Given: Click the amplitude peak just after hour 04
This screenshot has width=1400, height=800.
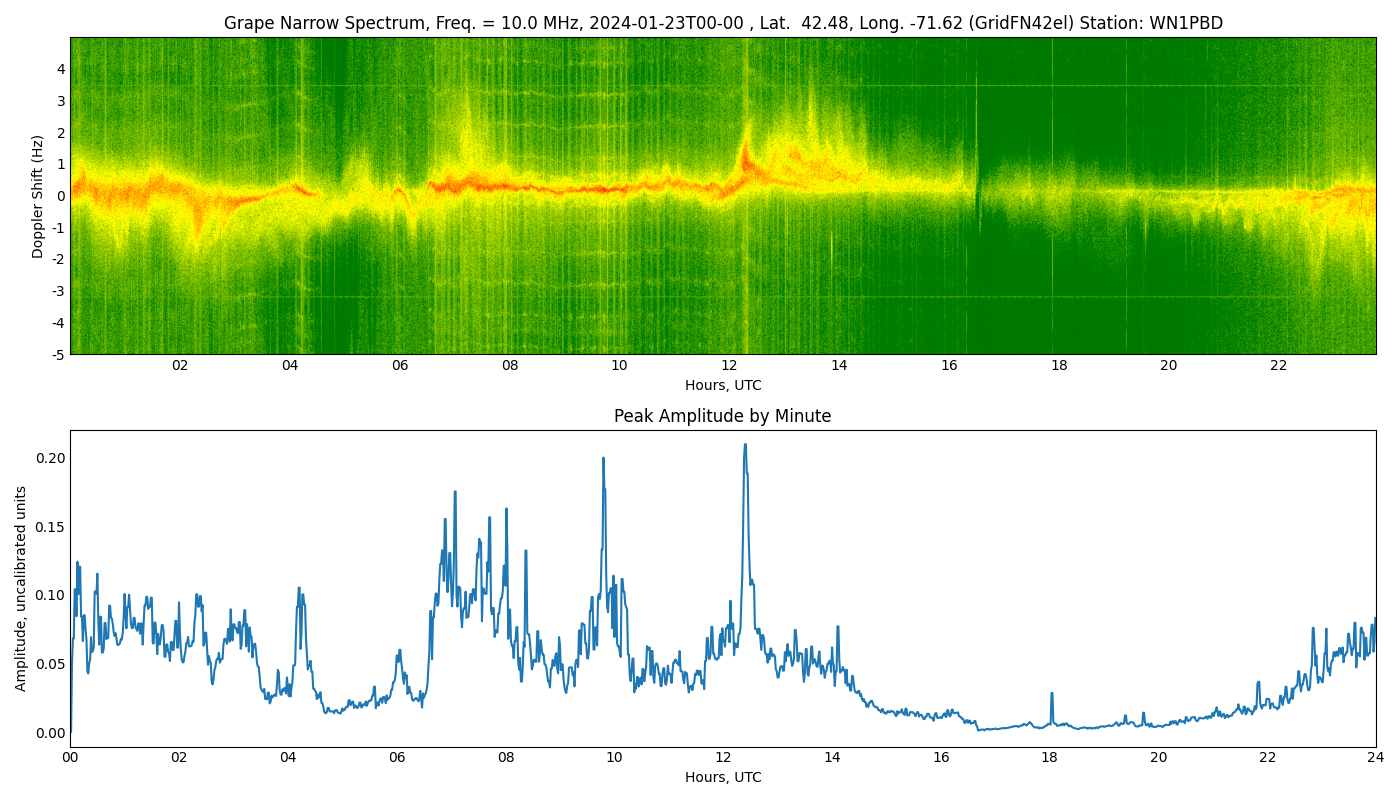Looking at the screenshot, I should tap(299, 590).
